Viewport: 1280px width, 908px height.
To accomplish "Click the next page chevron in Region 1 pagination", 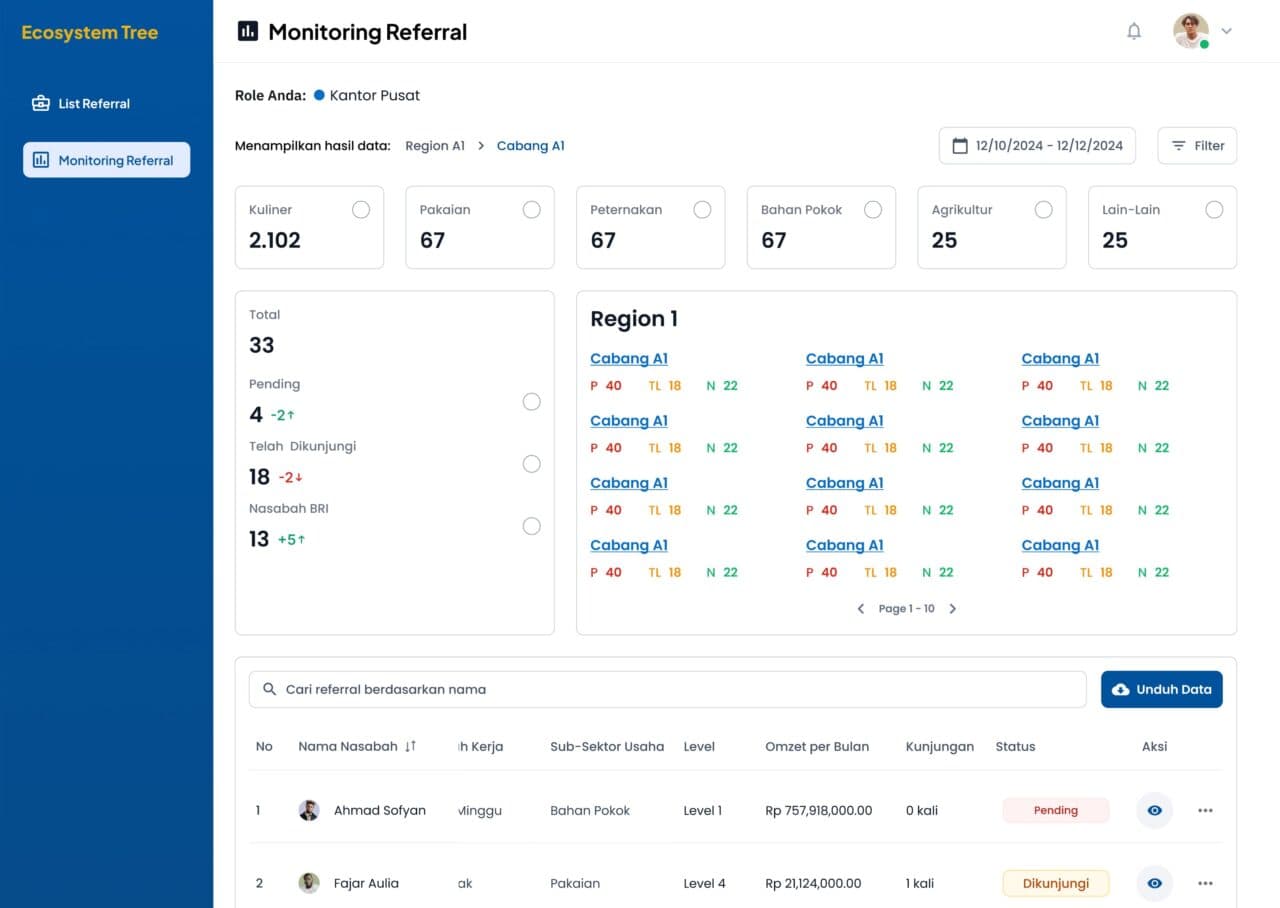I will click(x=952, y=608).
